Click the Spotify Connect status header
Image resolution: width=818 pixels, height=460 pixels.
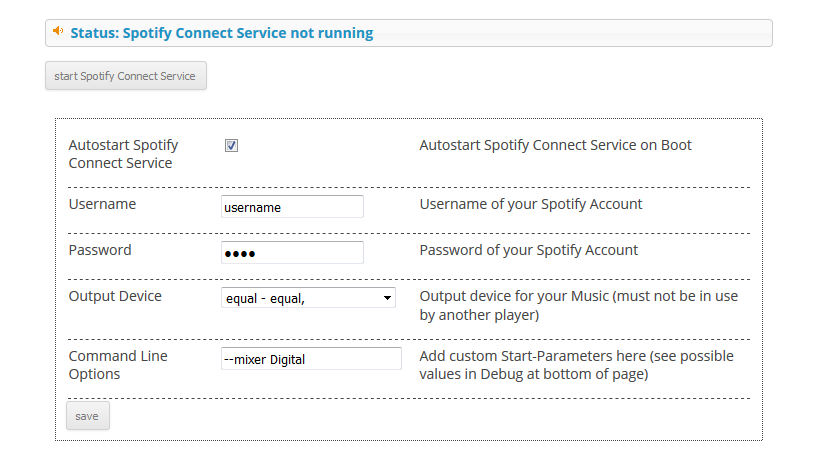click(x=408, y=33)
